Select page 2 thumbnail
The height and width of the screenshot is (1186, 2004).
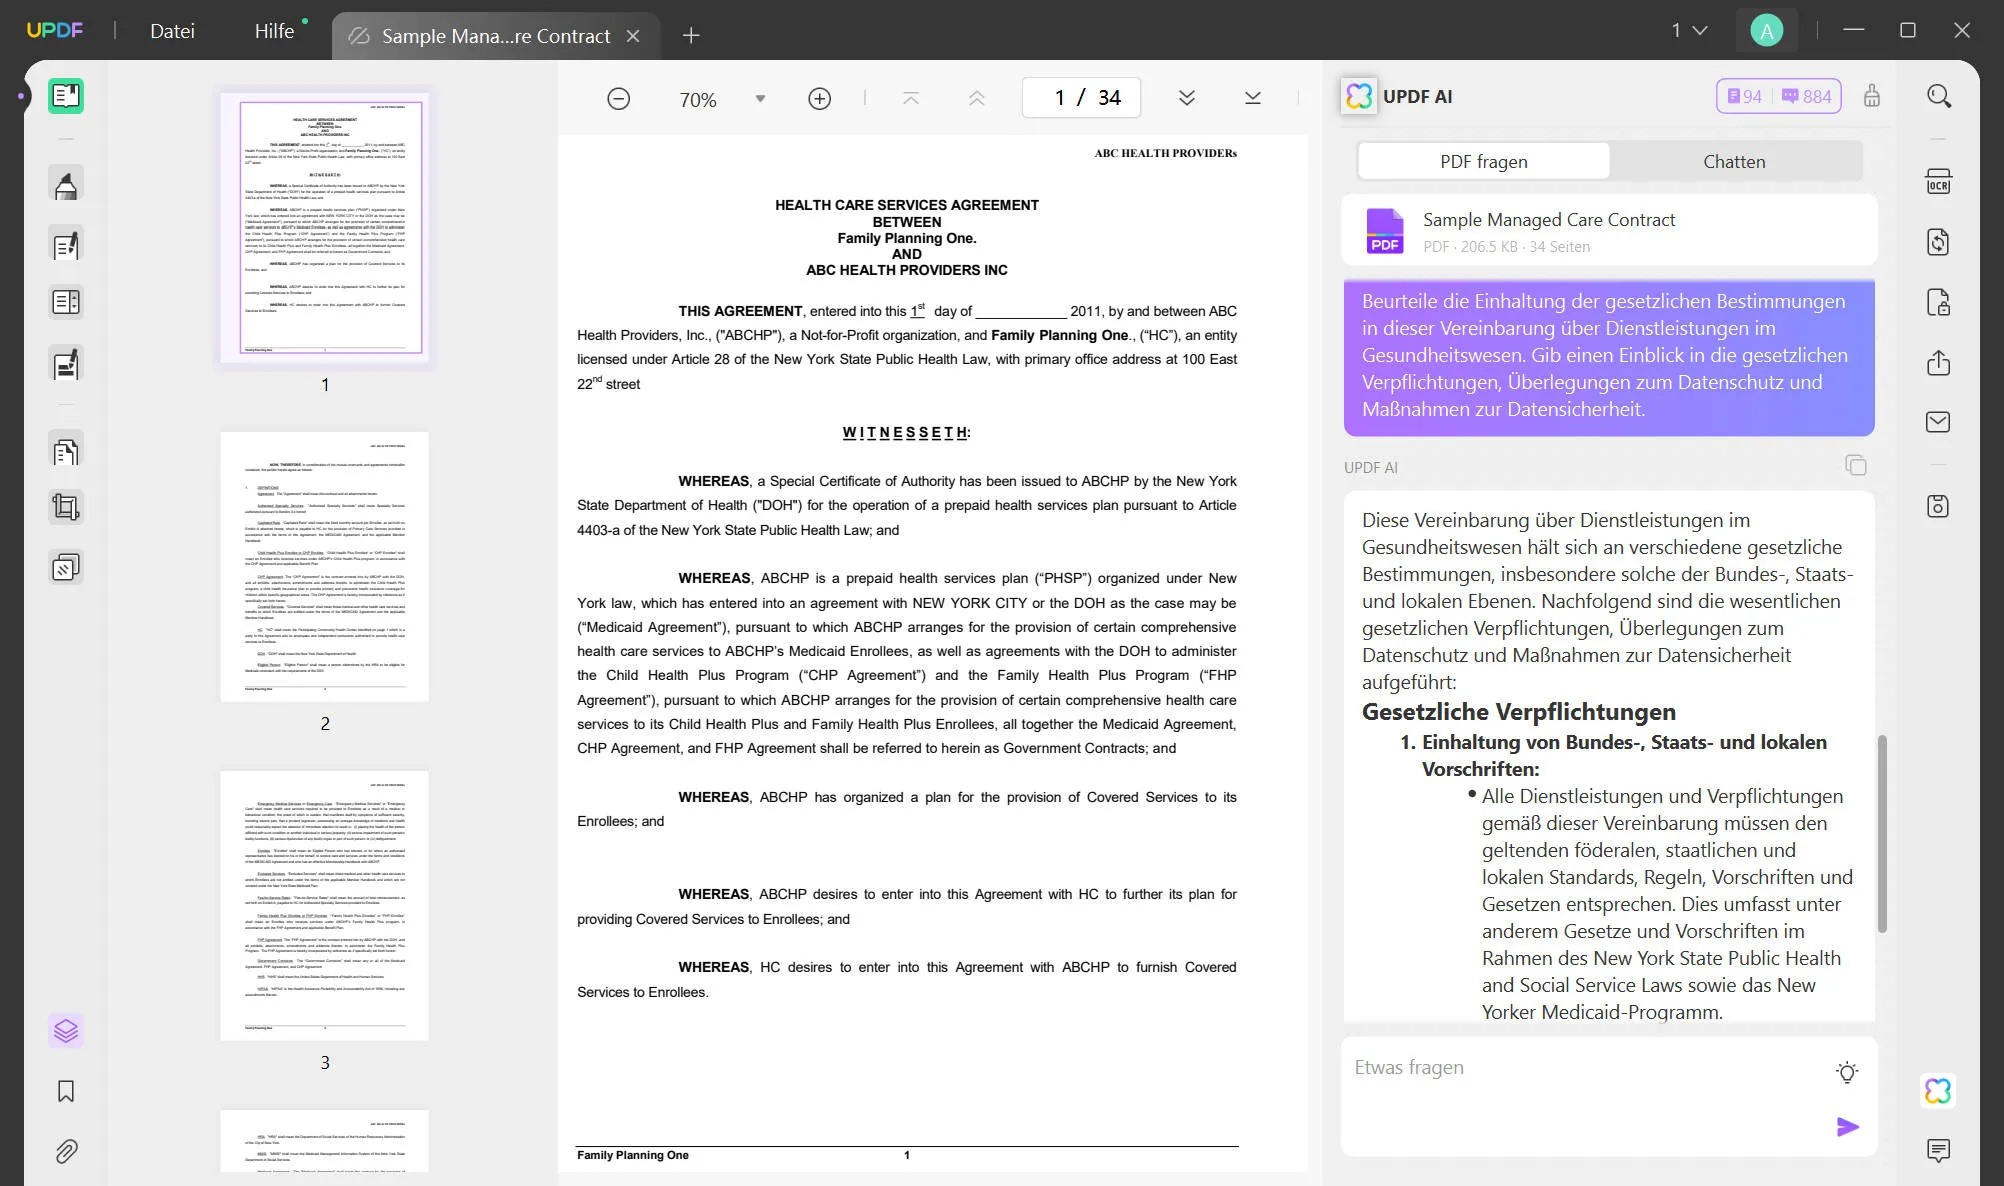324,566
